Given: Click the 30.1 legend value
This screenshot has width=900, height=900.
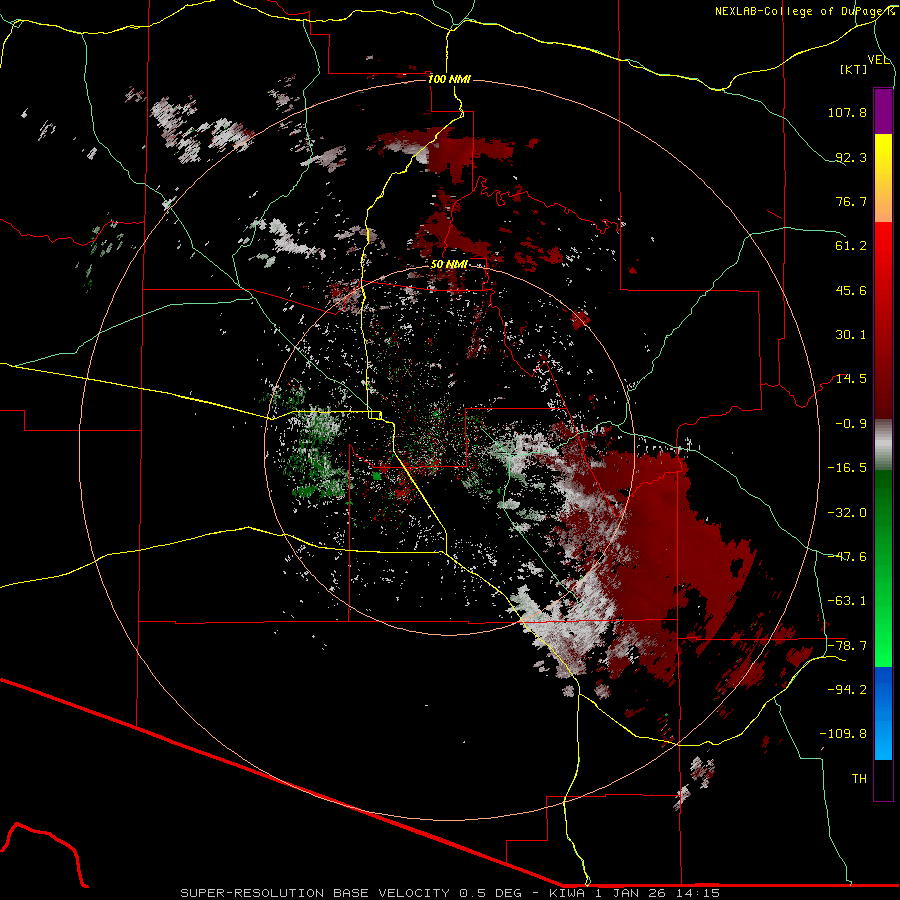Looking at the screenshot, I should coord(851,335).
